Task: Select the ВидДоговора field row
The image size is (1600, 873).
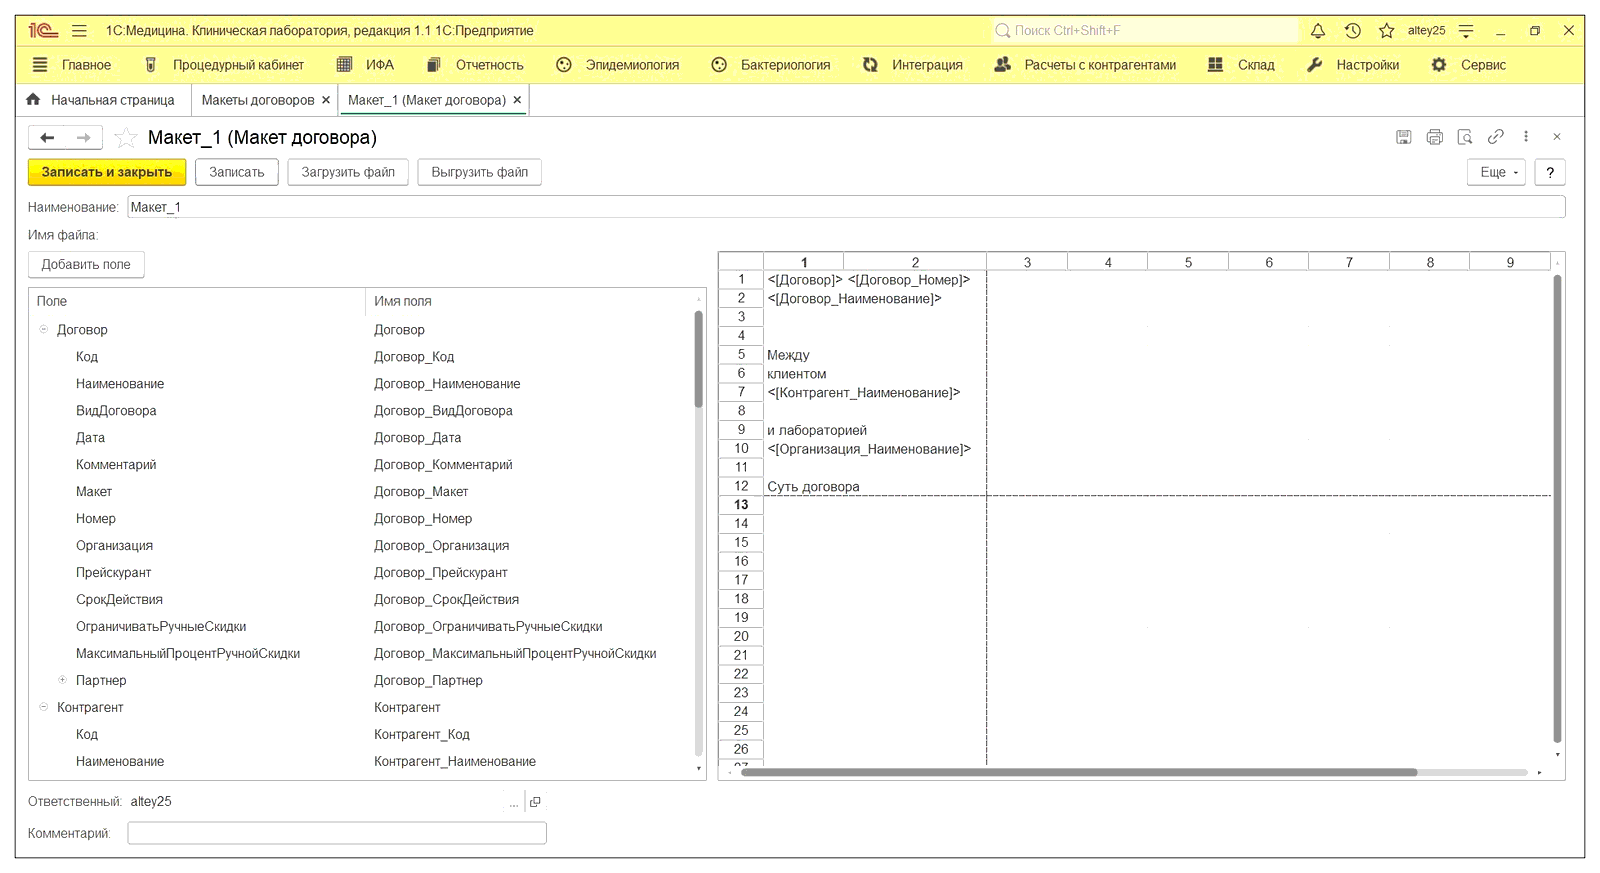Action: tap(361, 411)
